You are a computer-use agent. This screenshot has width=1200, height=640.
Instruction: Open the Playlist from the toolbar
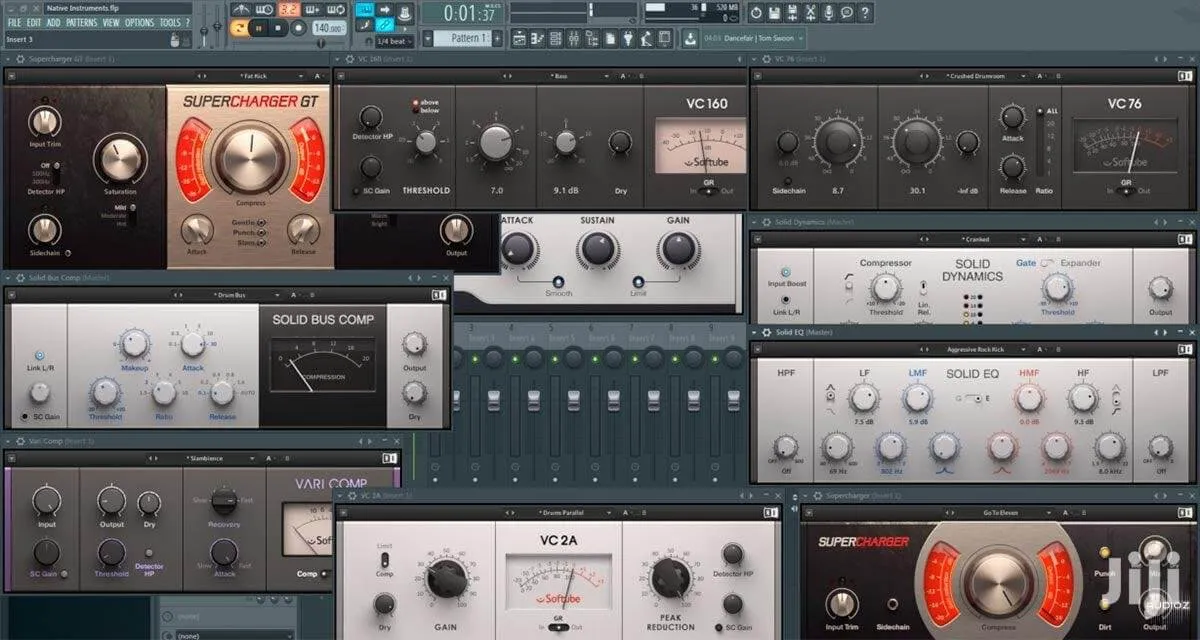519,37
